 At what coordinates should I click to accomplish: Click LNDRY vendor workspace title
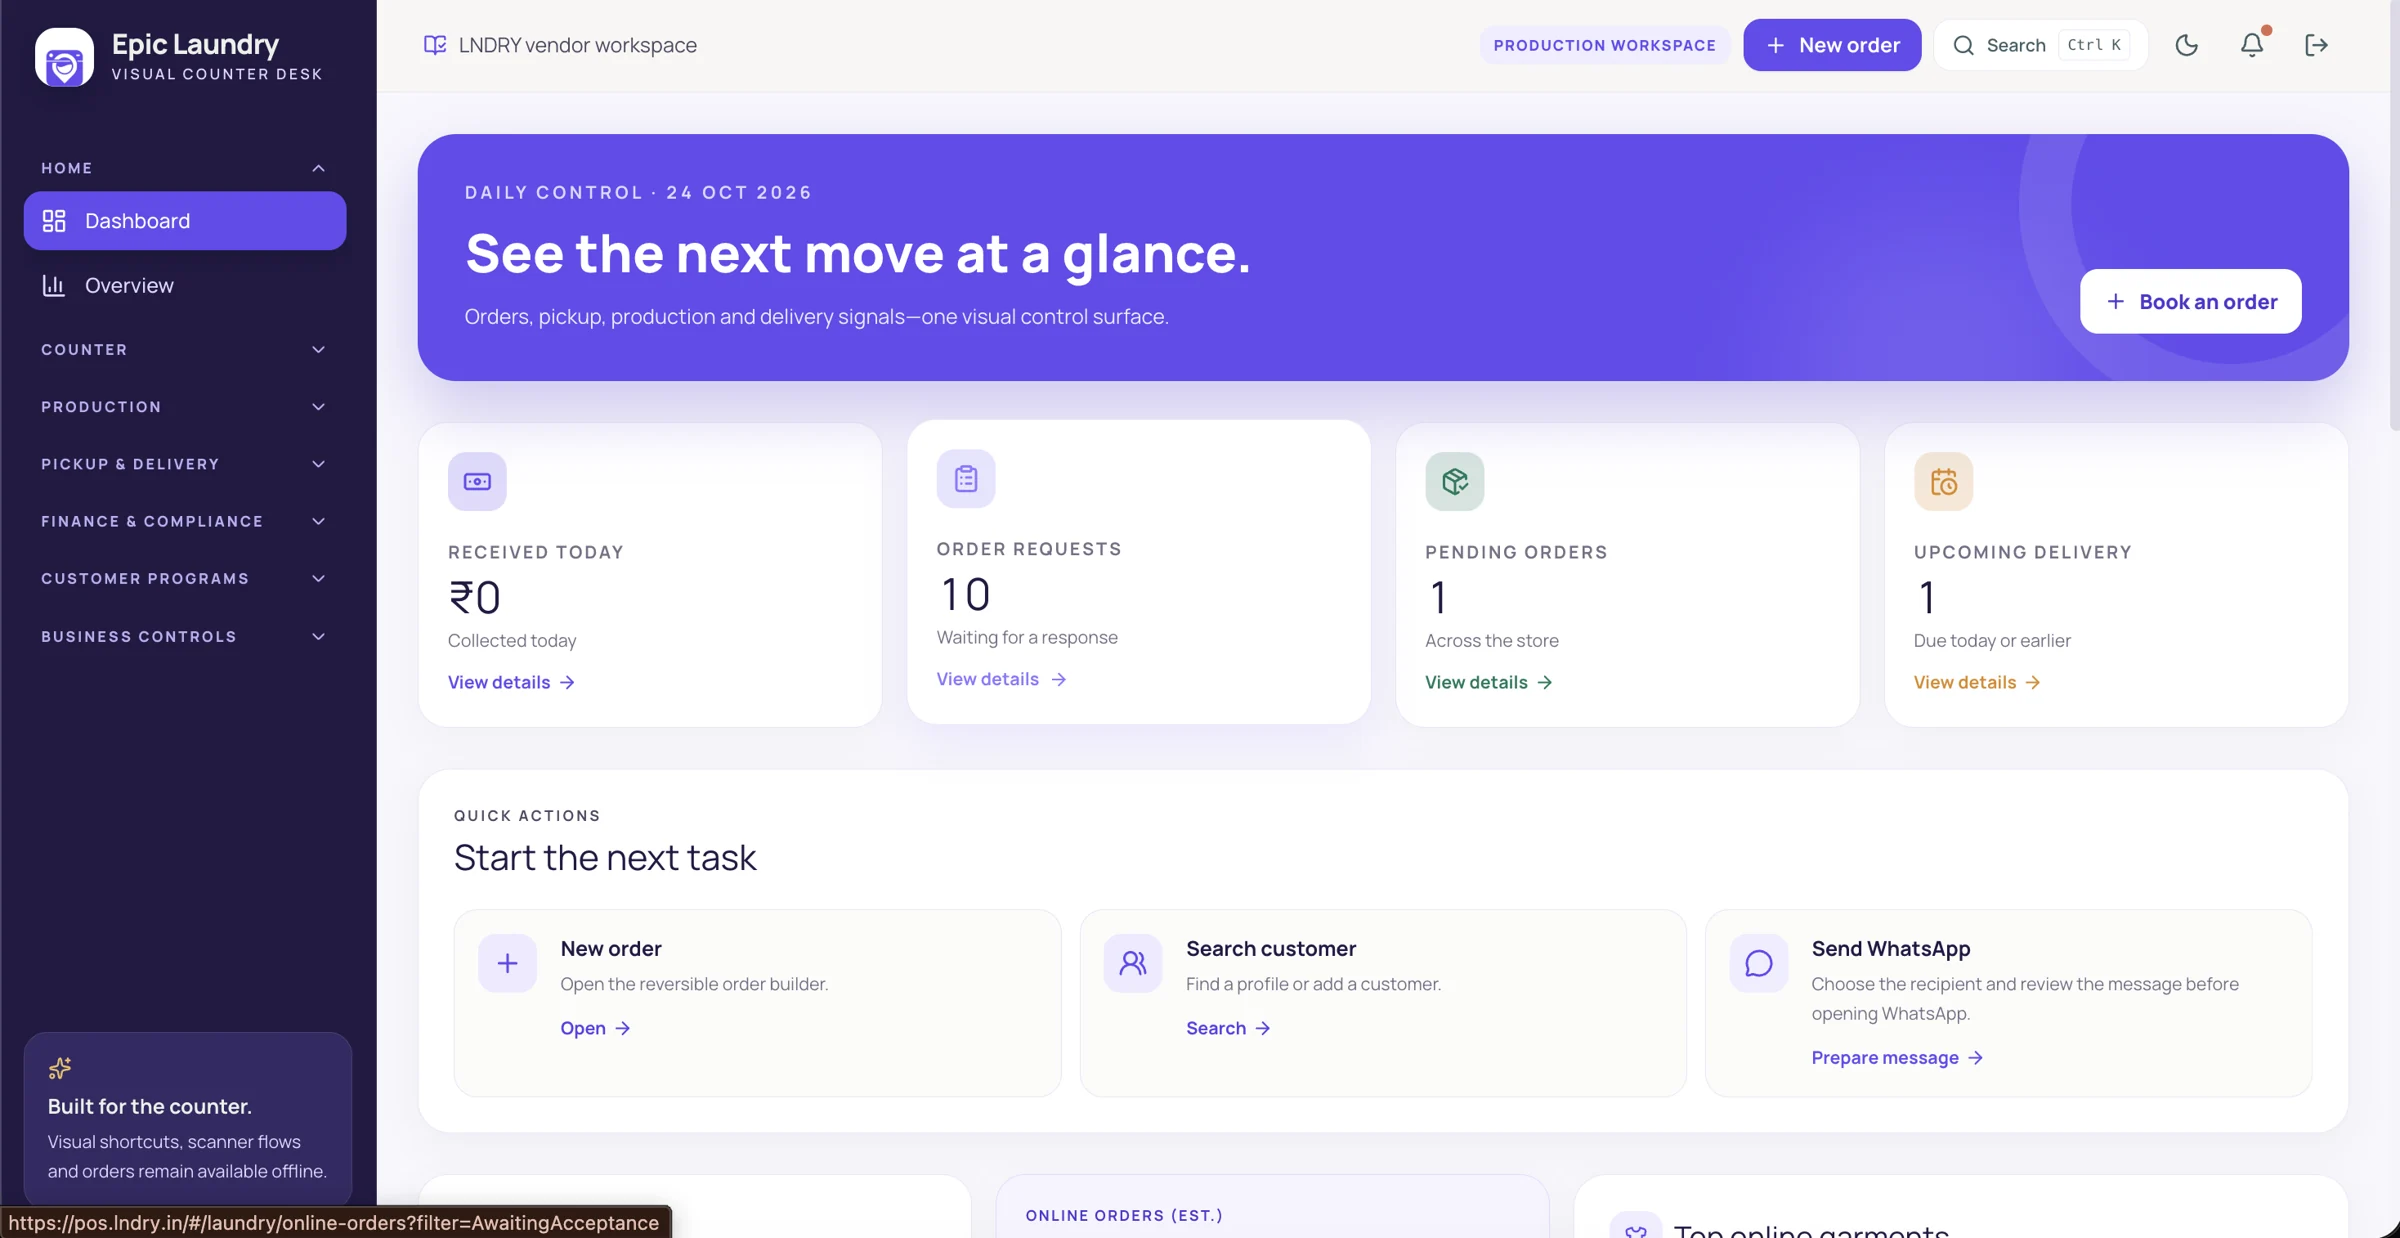(x=578, y=45)
